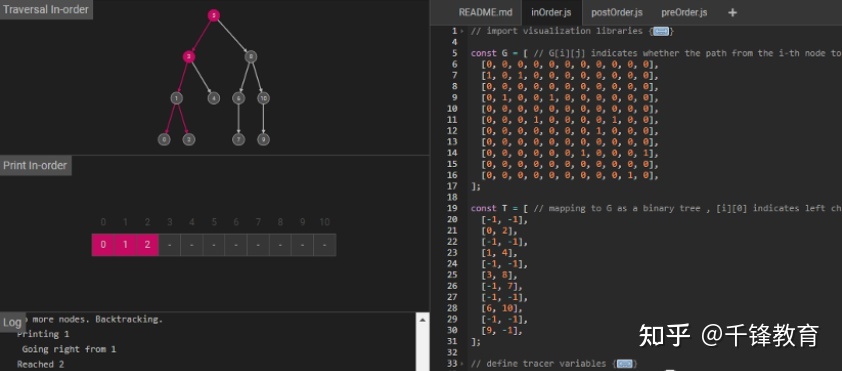Expand folded code arrow on line 1
Viewport: 842px width, 371px height.
[x=462, y=31]
